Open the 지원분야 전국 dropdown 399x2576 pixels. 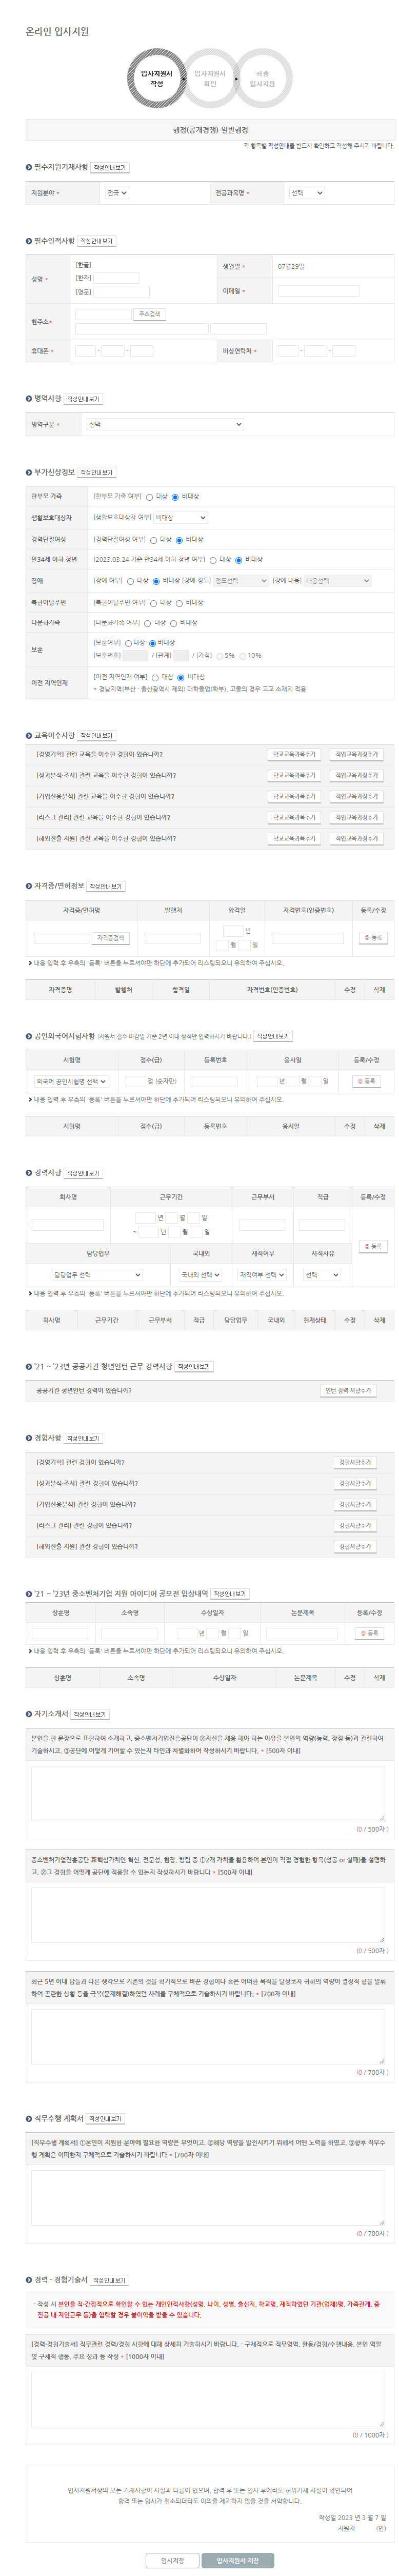click(x=116, y=193)
